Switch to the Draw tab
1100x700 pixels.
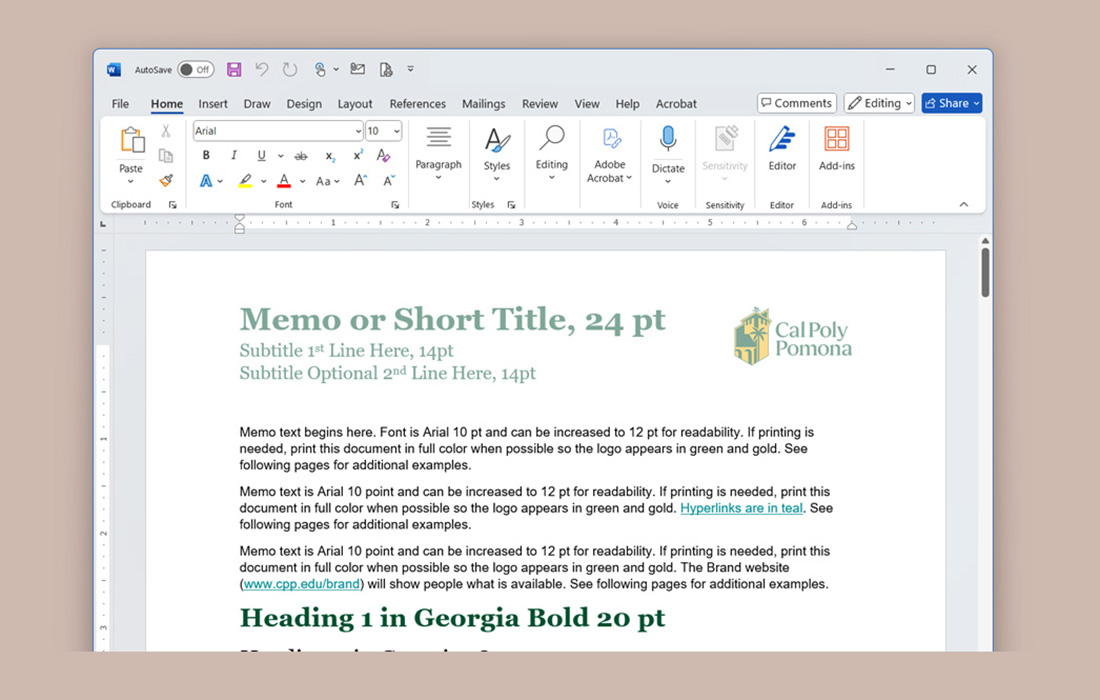tap(257, 104)
